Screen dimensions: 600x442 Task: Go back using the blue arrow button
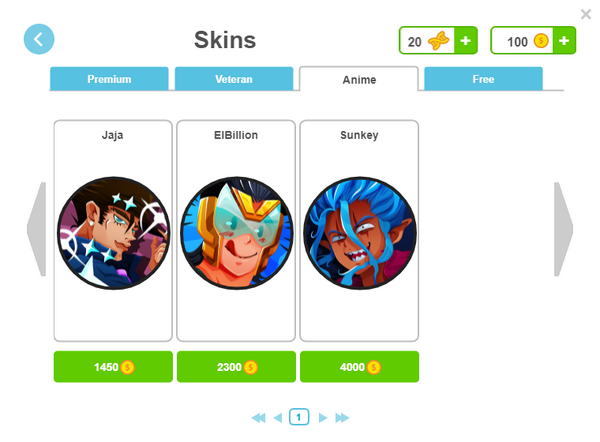[x=39, y=39]
